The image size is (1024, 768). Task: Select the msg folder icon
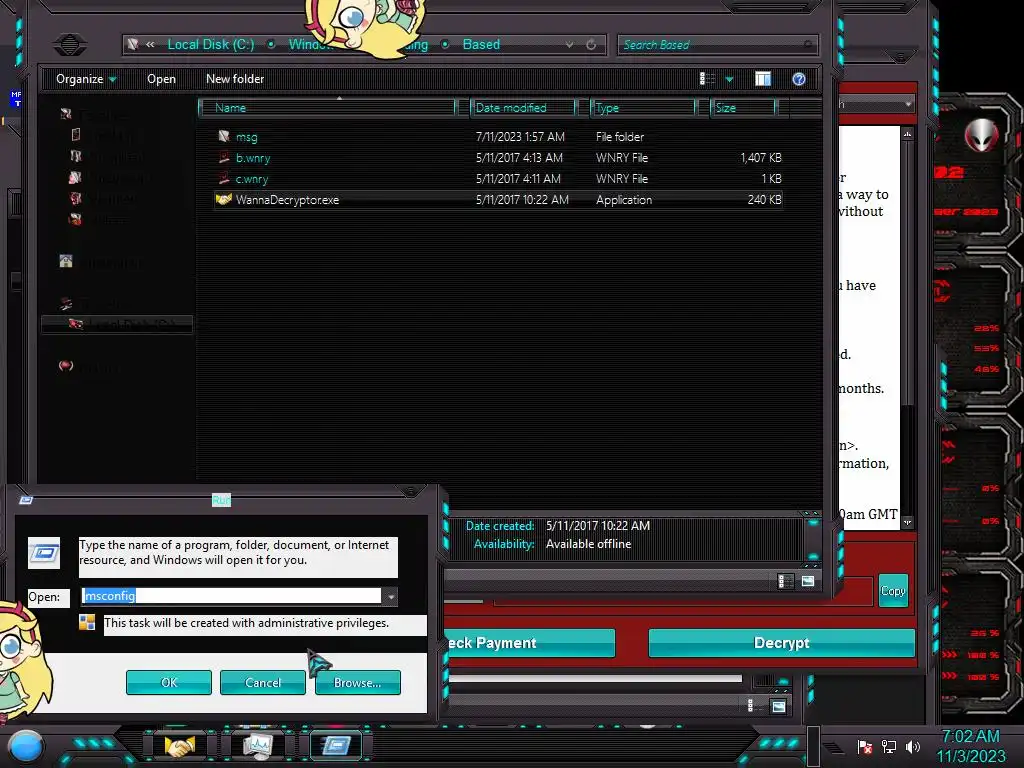click(x=224, y=136)
